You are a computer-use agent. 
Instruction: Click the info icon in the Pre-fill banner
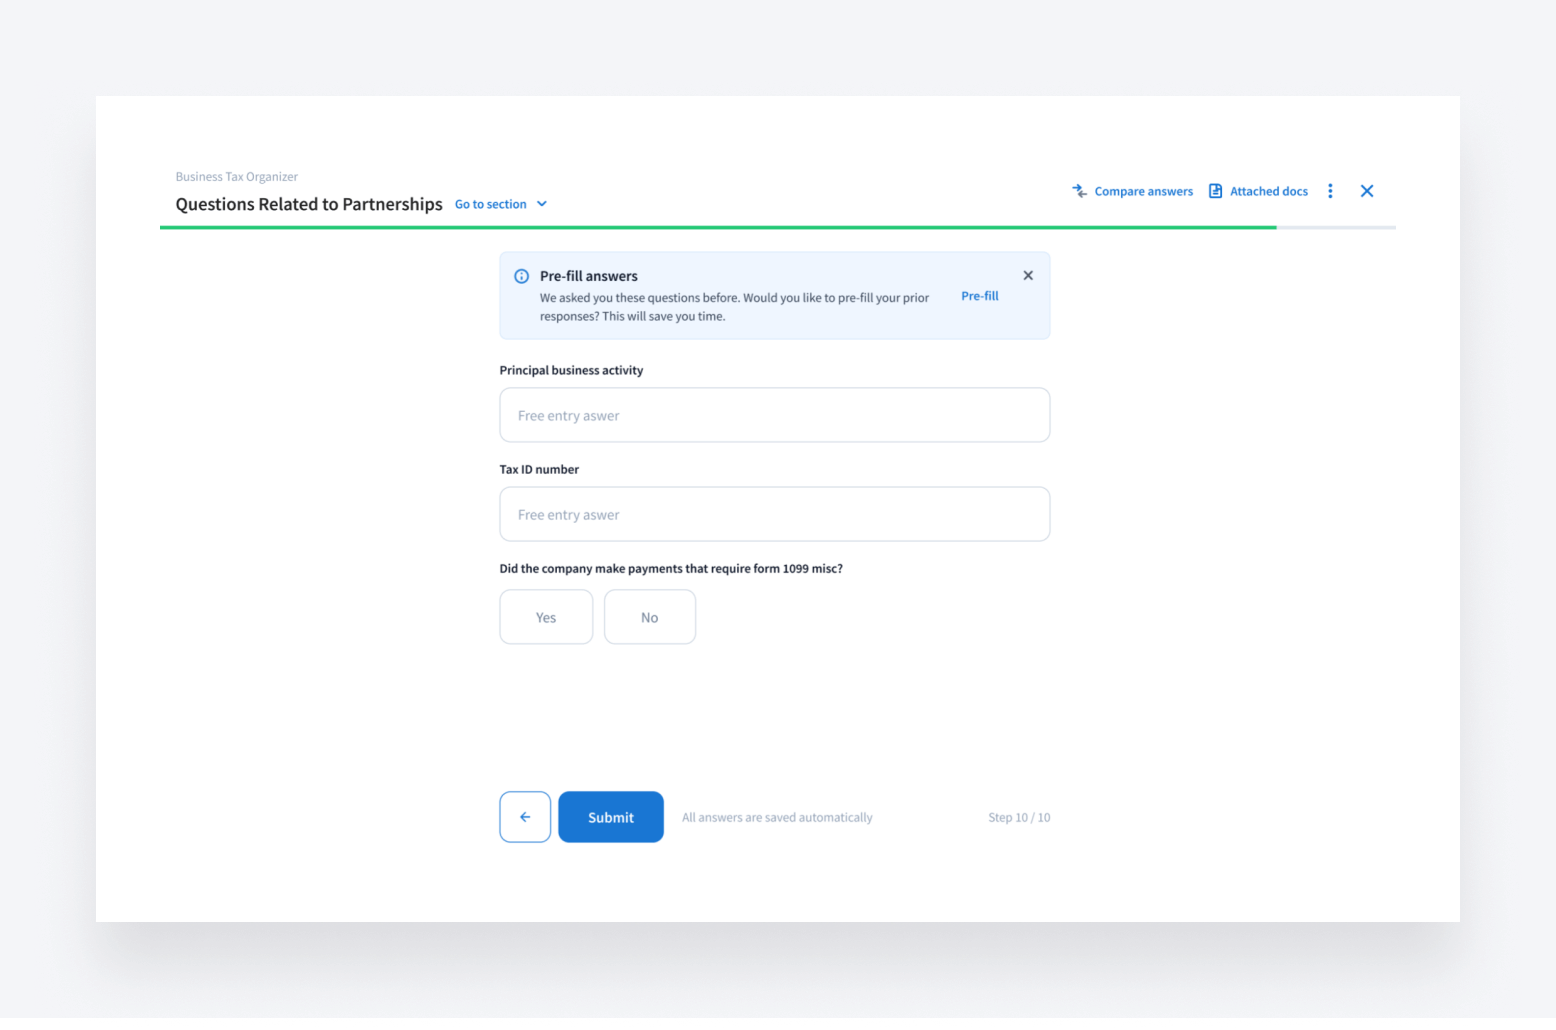521,277
